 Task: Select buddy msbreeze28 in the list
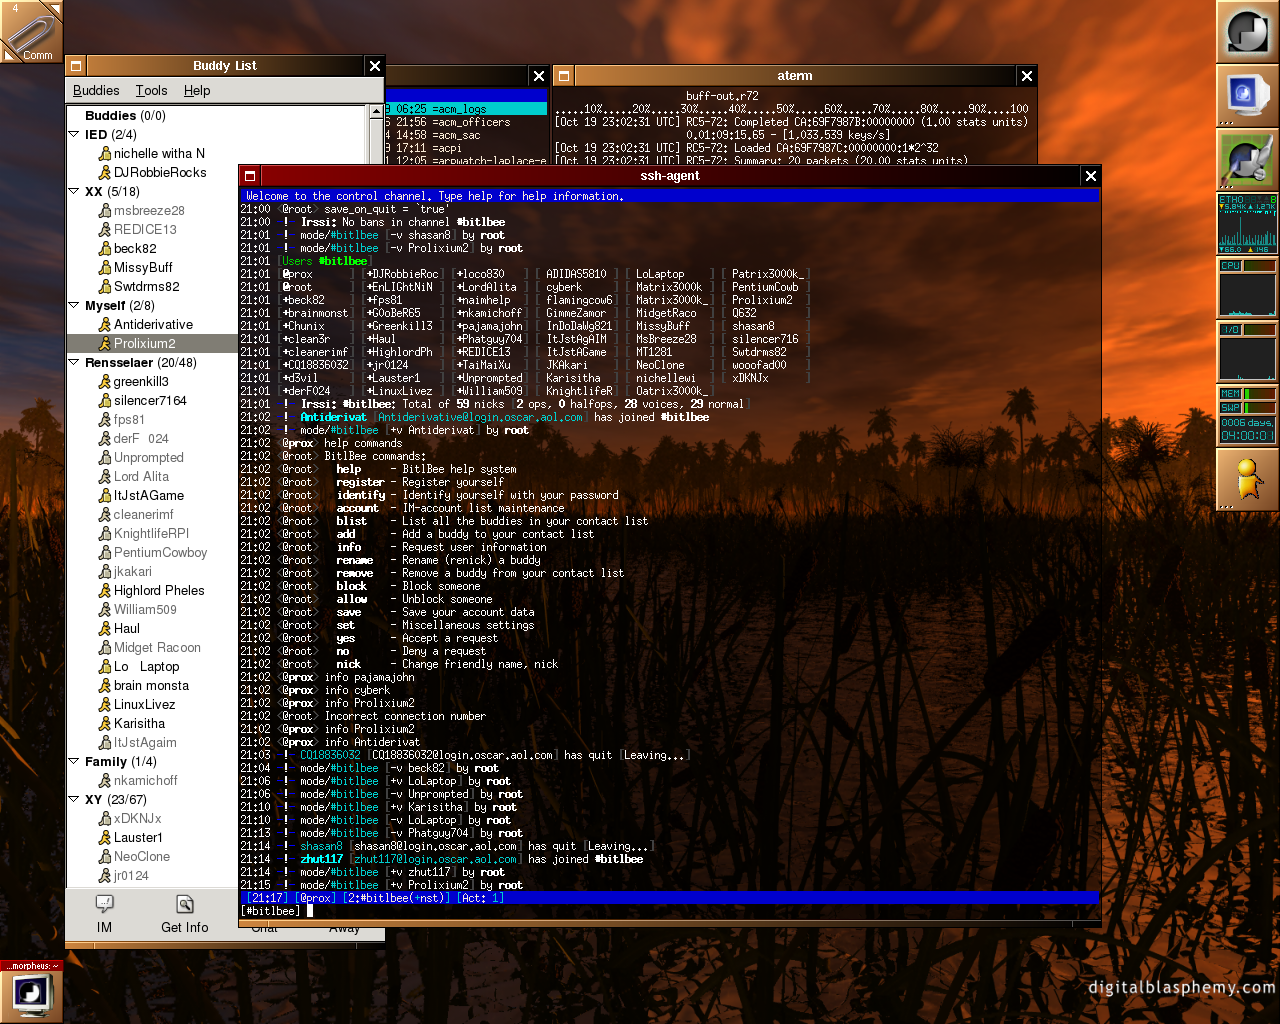pos(152,211)
